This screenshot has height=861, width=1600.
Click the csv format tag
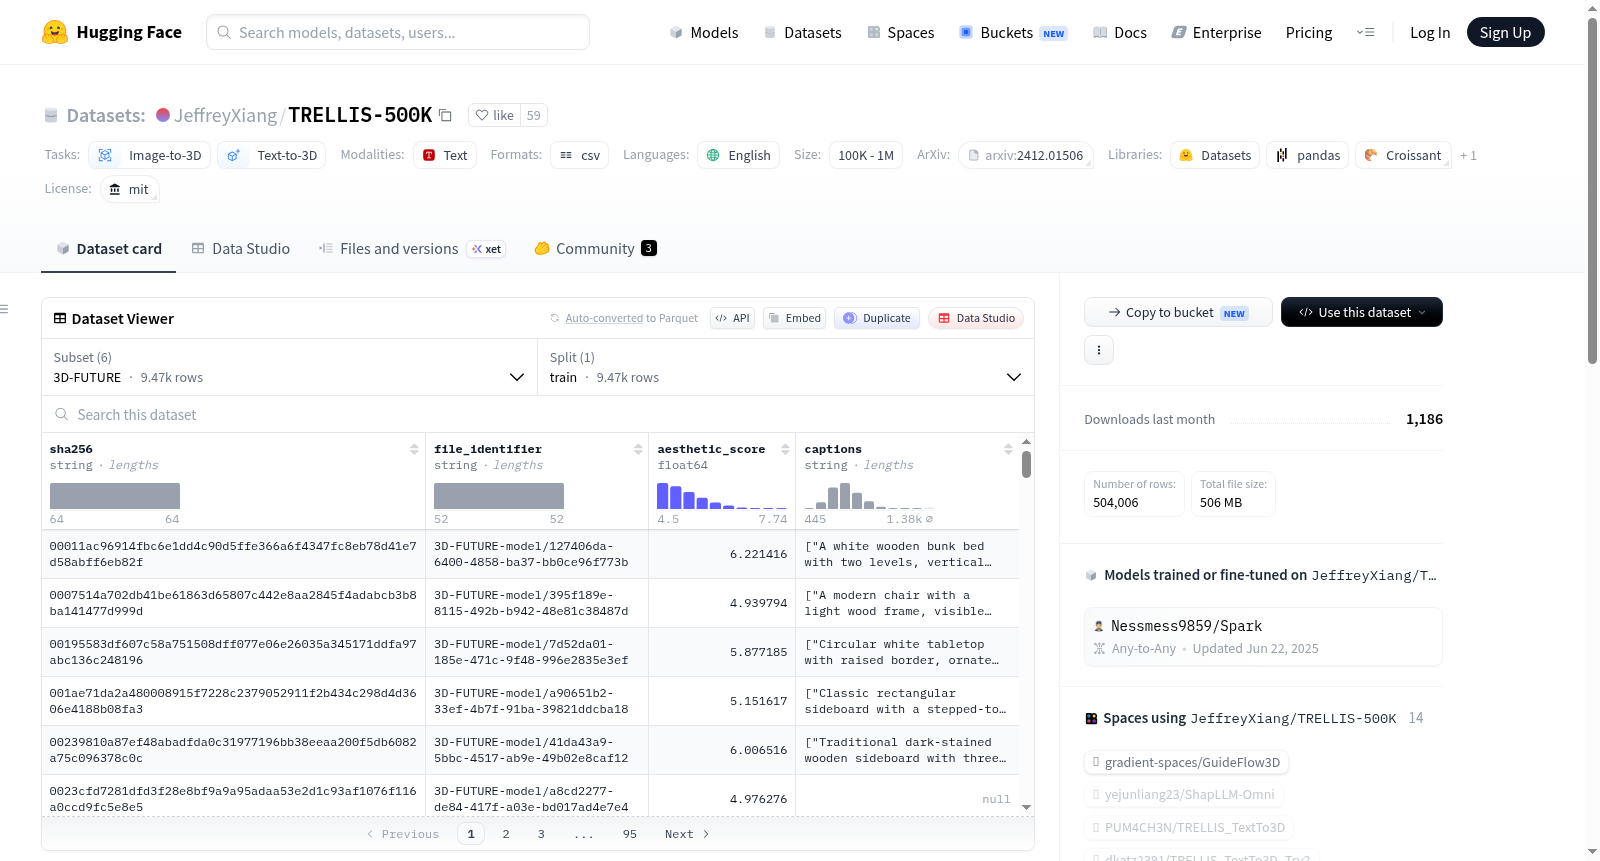pos(580,155)
